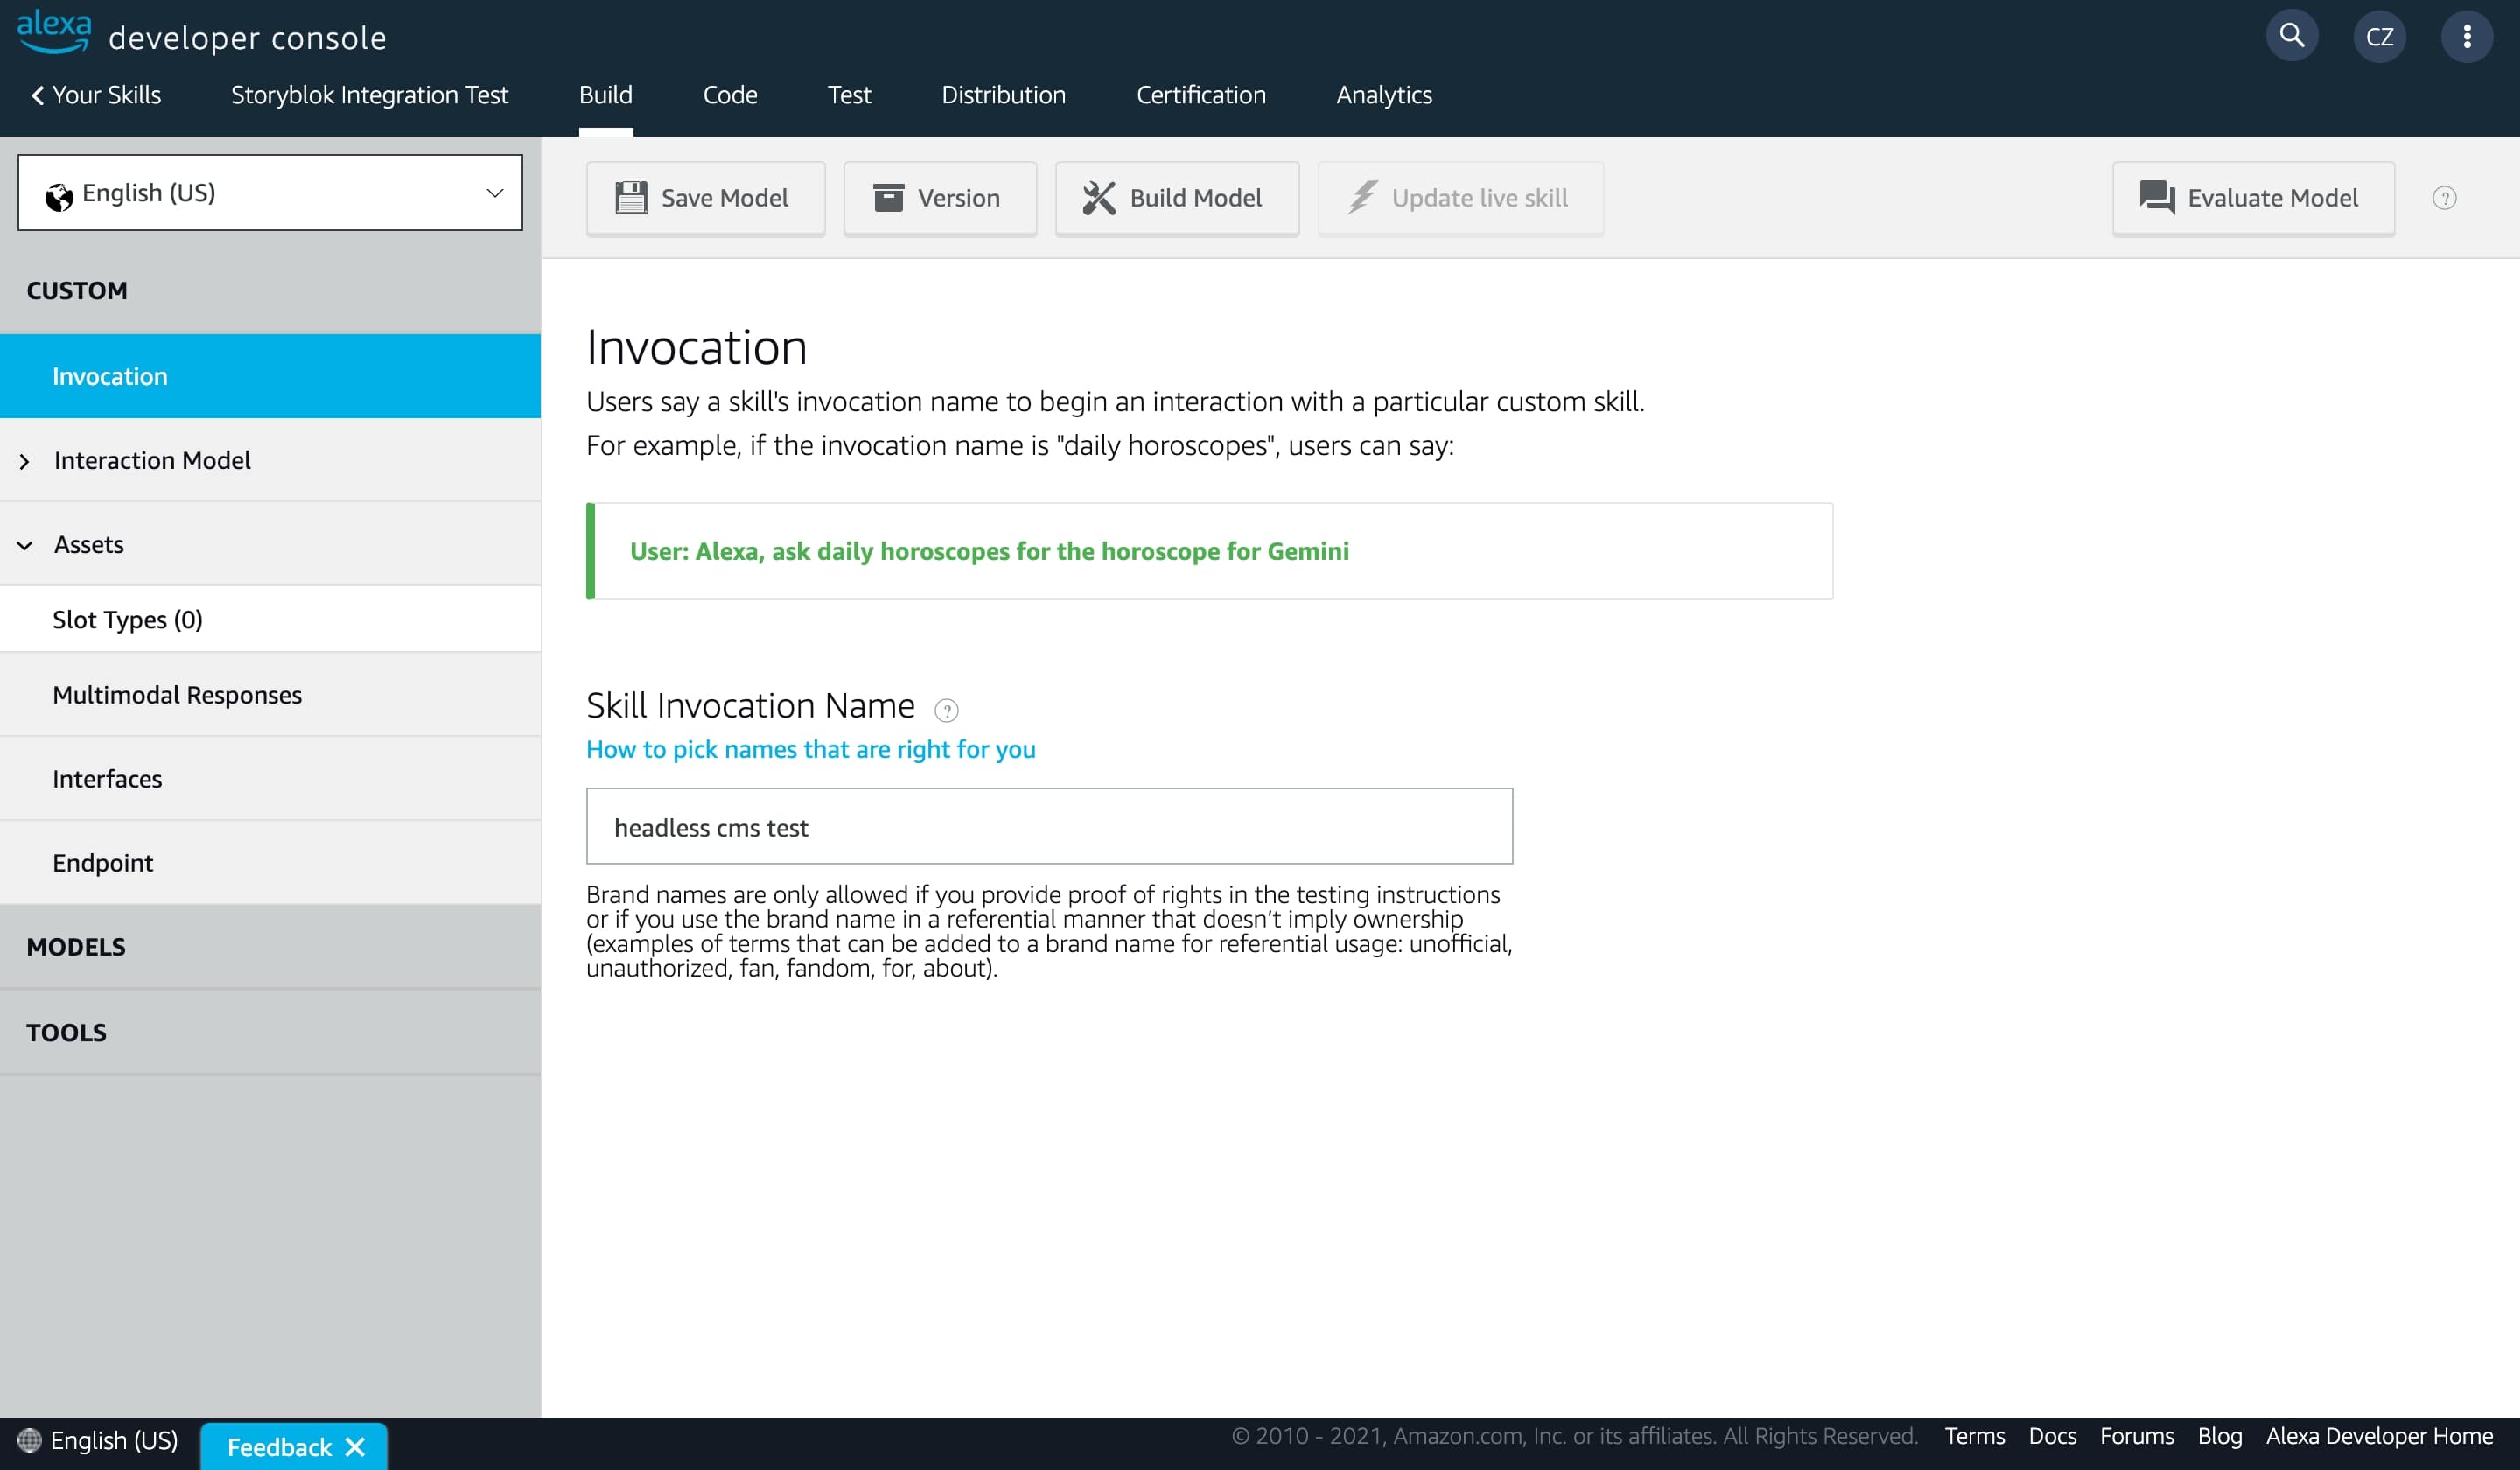The width and height of the screenshot is (2520, 1470).
Task: Open Endpoint in the sidebar
Action: [x=270, y=863]
